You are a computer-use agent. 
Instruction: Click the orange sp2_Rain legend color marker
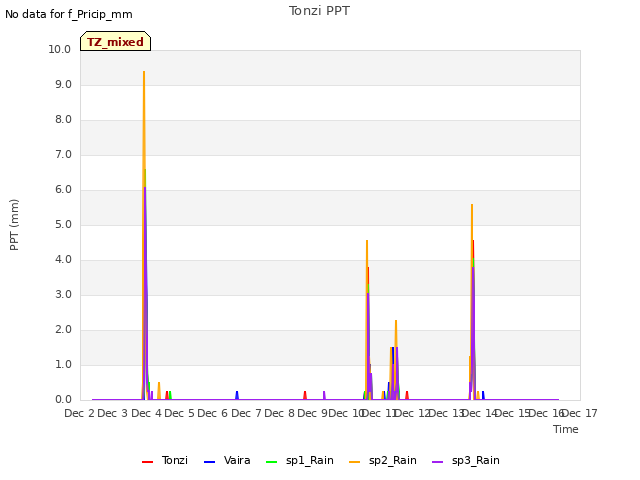pos(355,462)
